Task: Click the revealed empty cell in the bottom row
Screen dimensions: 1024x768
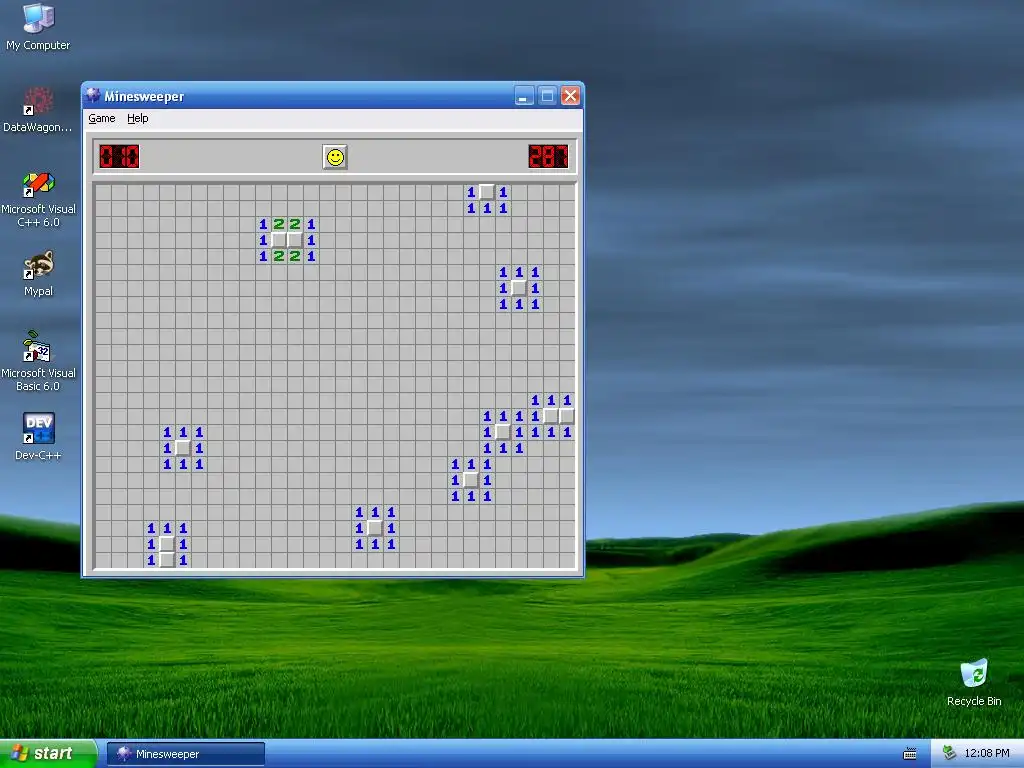Action: pos(167,560)
